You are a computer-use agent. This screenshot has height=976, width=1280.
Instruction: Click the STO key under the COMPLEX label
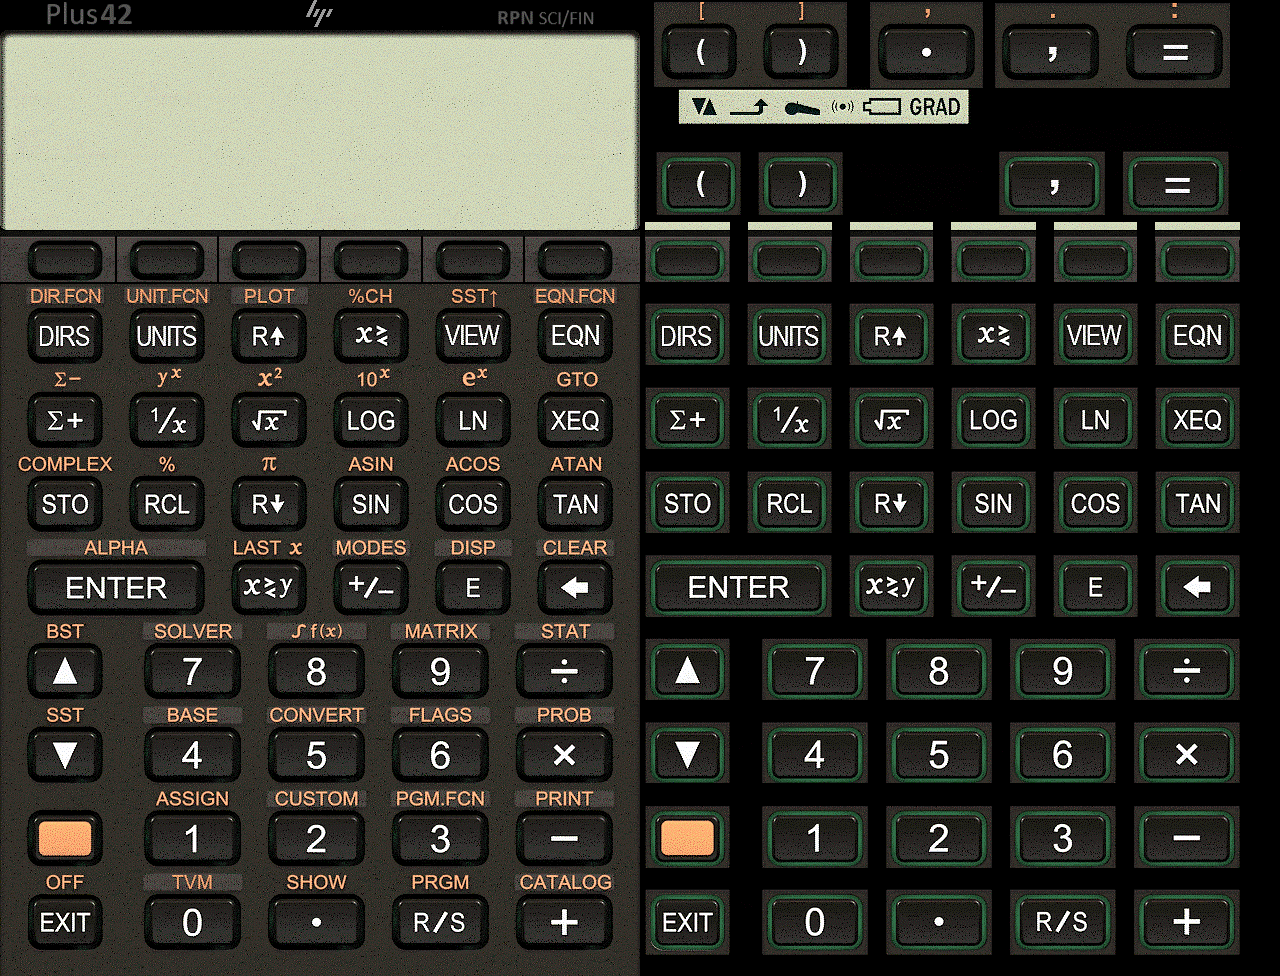coord(65,504)
